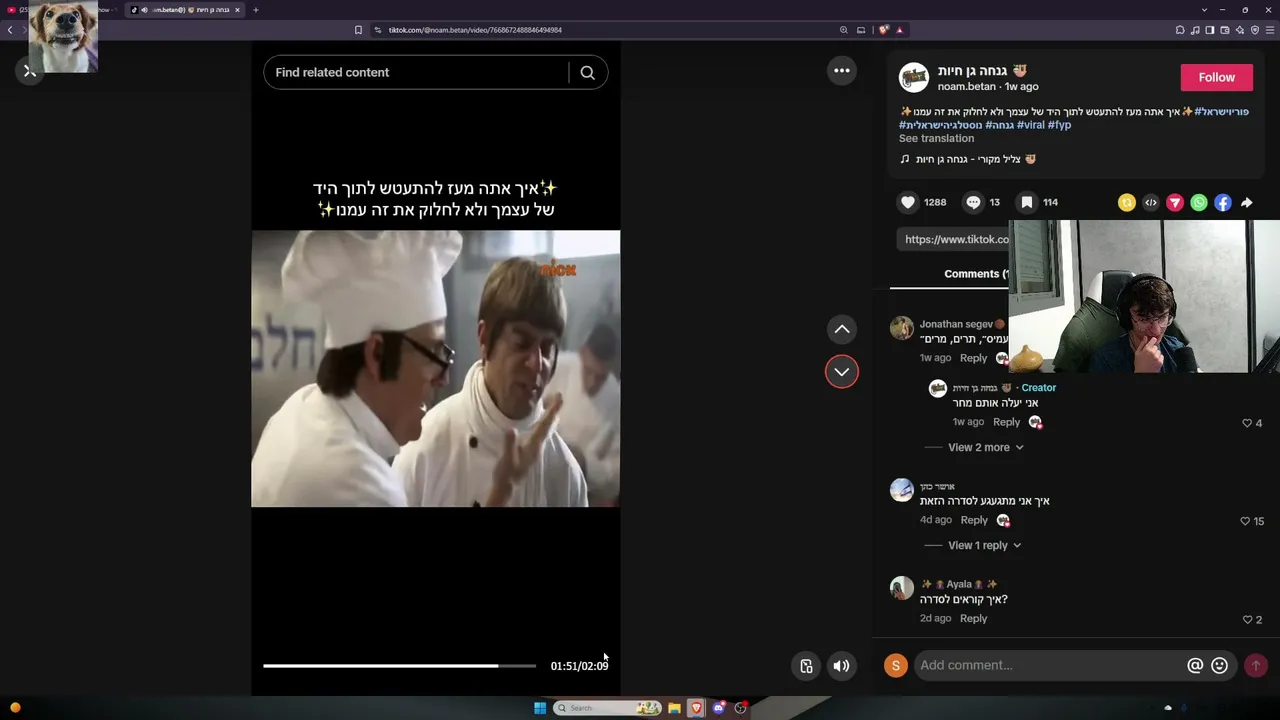The width and height of the screenshot is (1280, 720).
Task: Like the comment with 15 likes
Action: tap(1245, 521)
